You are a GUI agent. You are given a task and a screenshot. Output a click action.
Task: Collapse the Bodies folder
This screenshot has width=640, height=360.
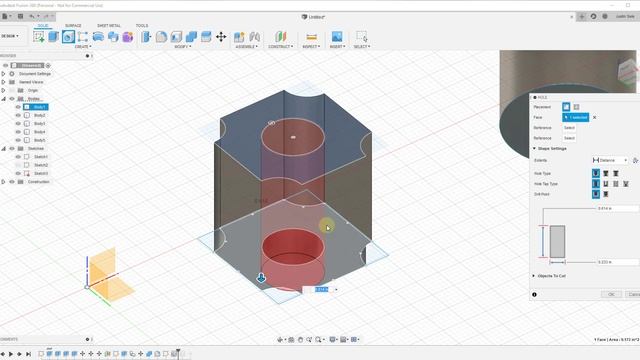pos(3,99)
